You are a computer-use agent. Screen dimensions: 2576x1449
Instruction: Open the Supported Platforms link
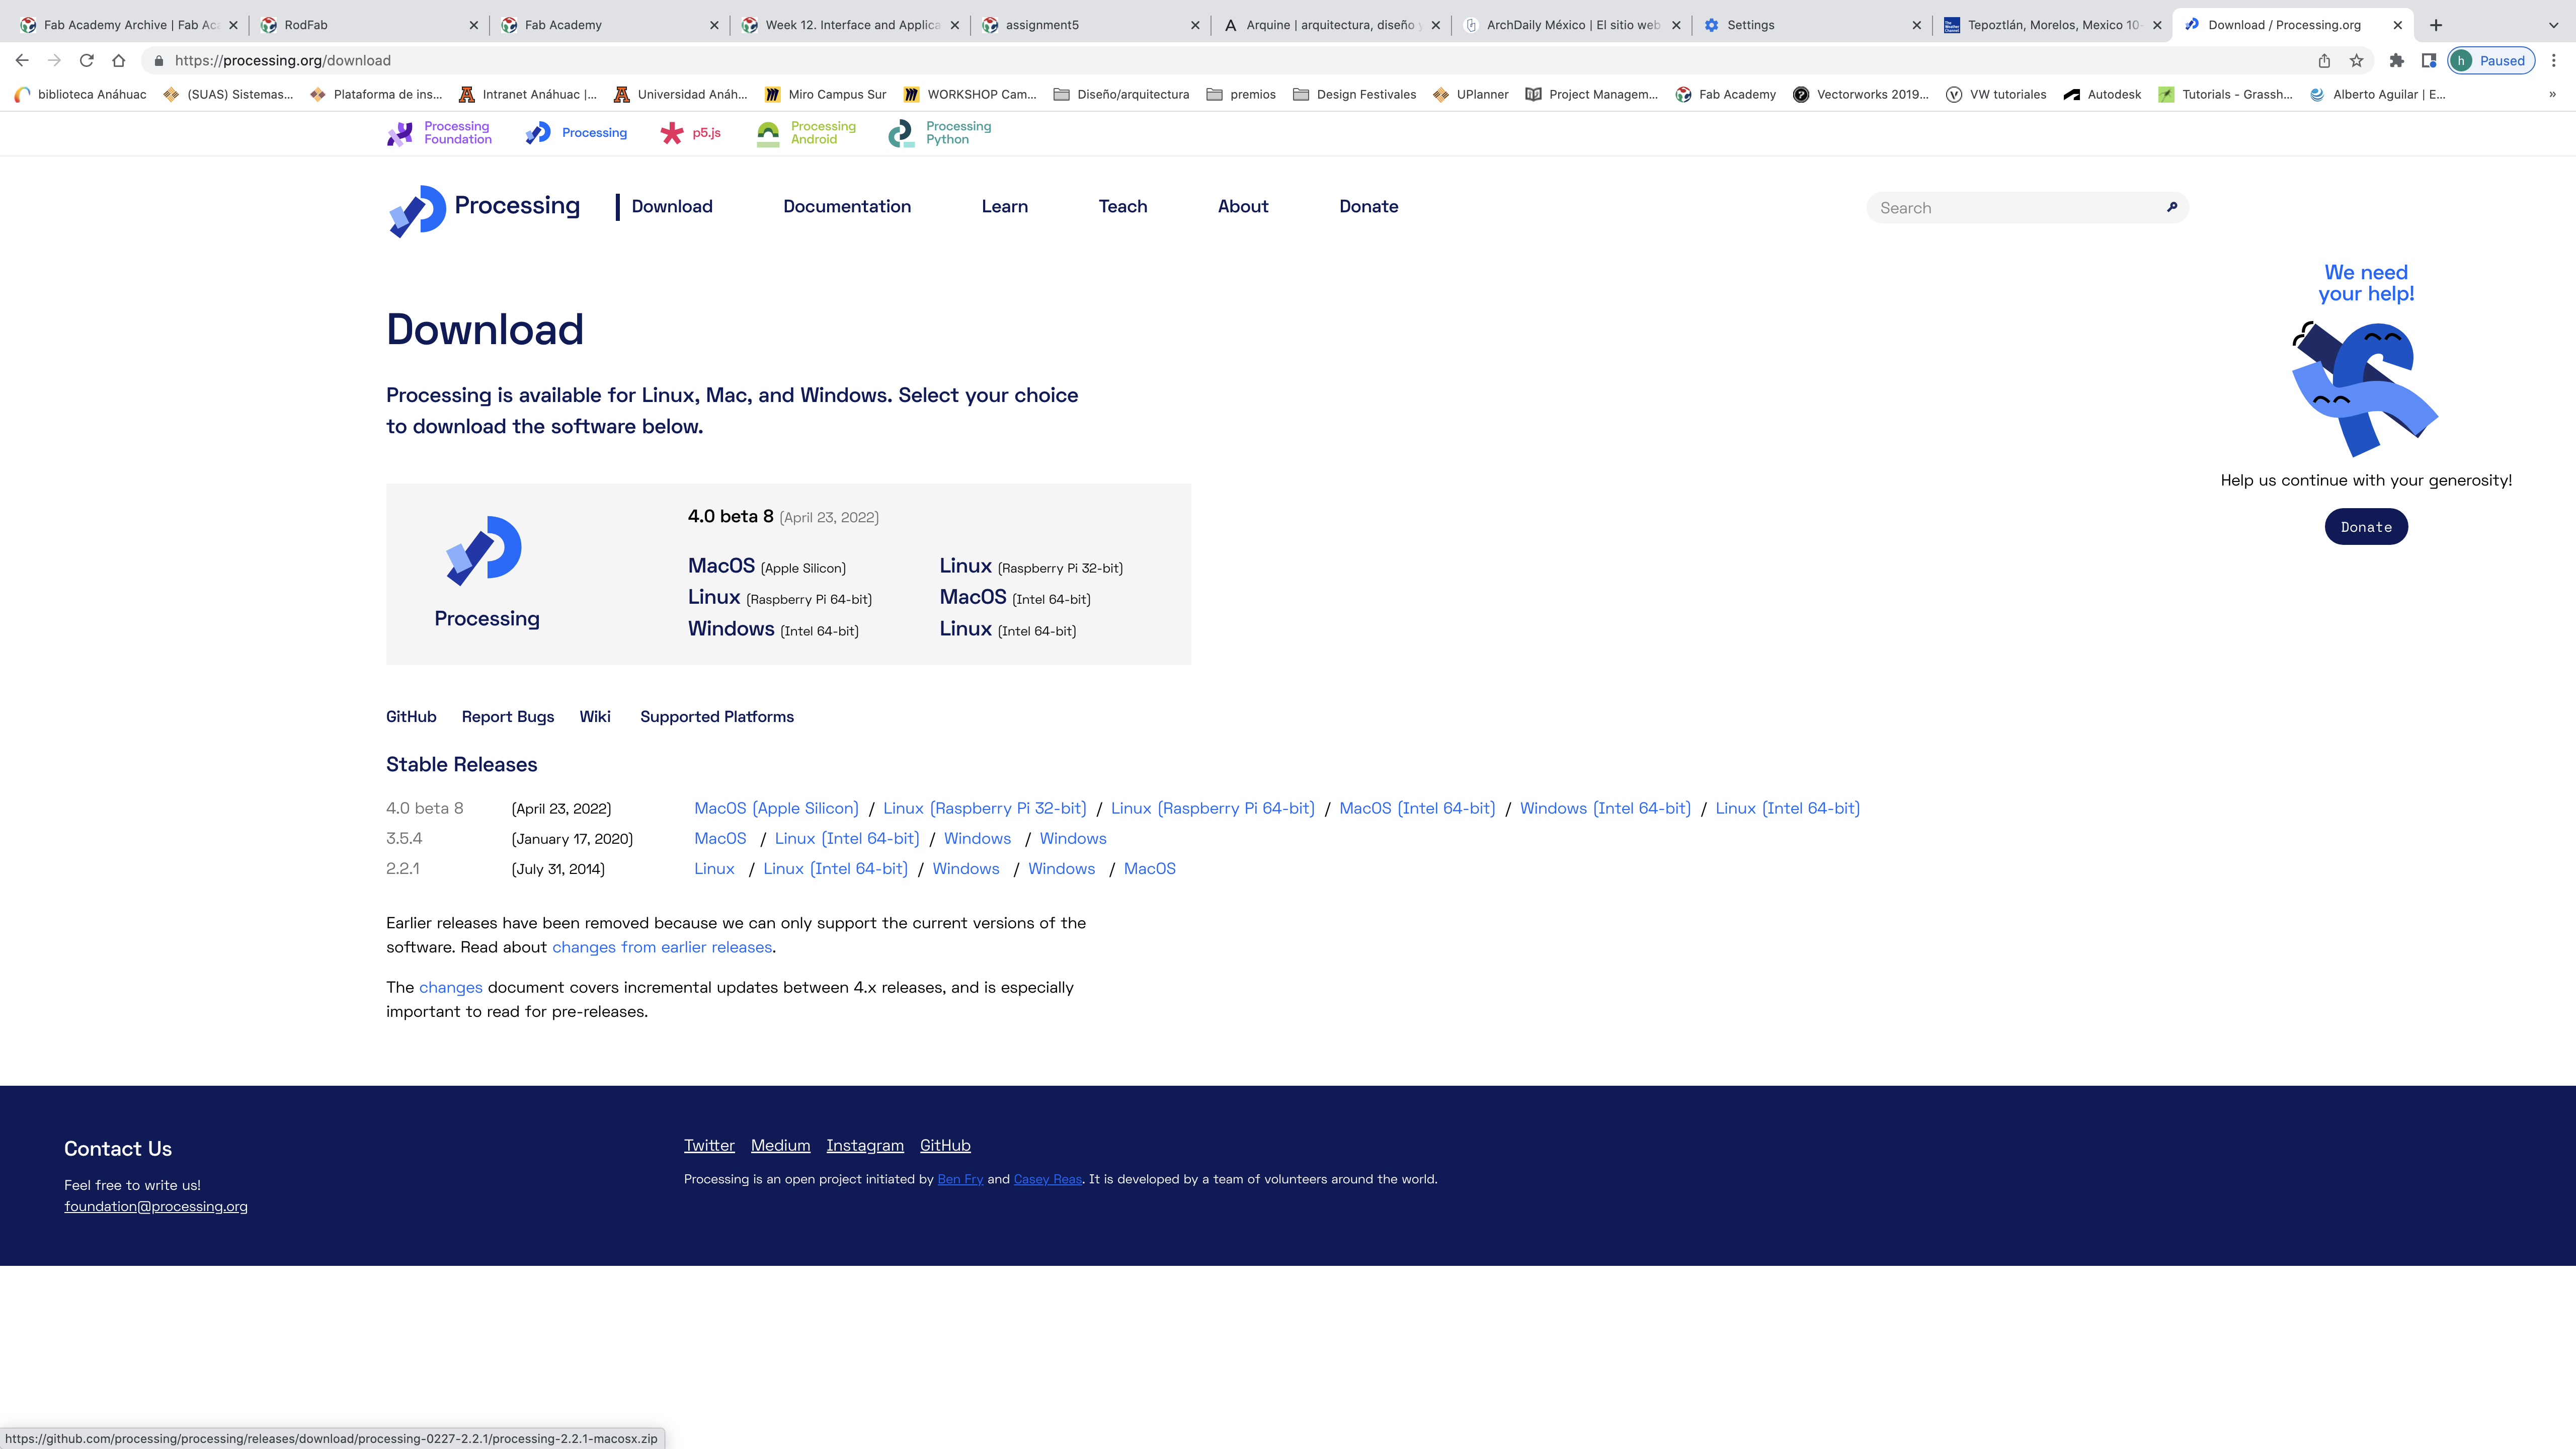(716, 717)
